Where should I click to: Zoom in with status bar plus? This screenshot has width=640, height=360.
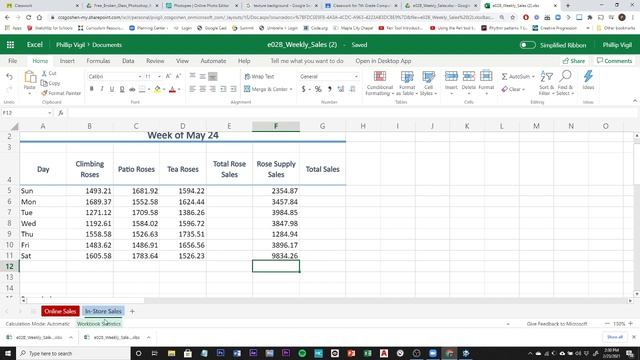(x=631, y=324)
